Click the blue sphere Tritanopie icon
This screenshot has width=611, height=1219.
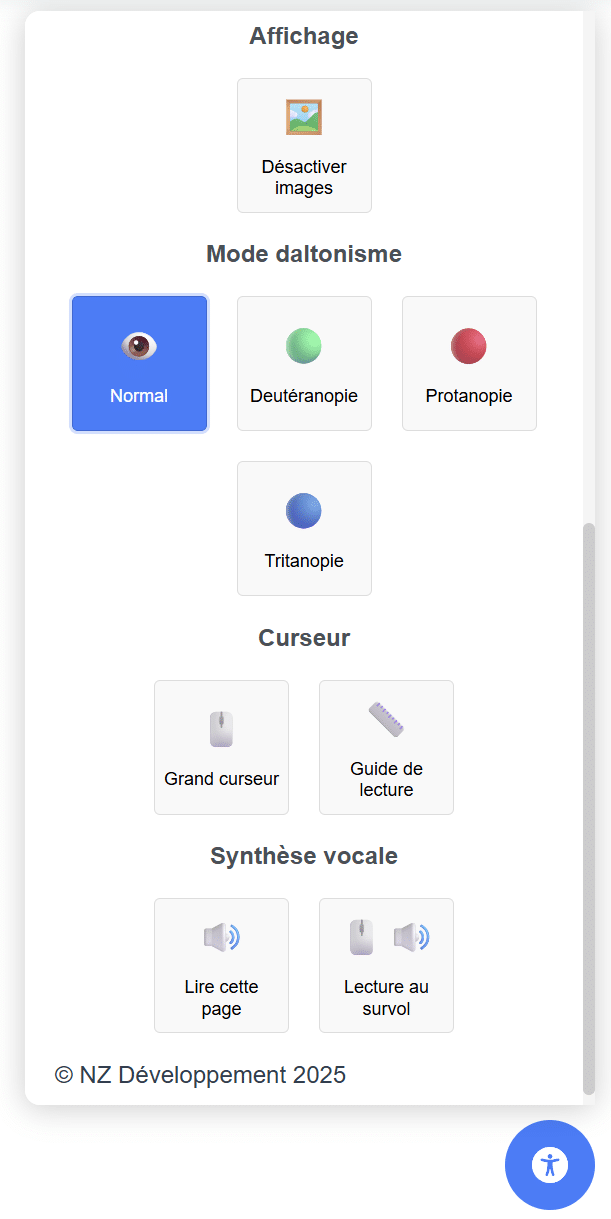(304, 511)
